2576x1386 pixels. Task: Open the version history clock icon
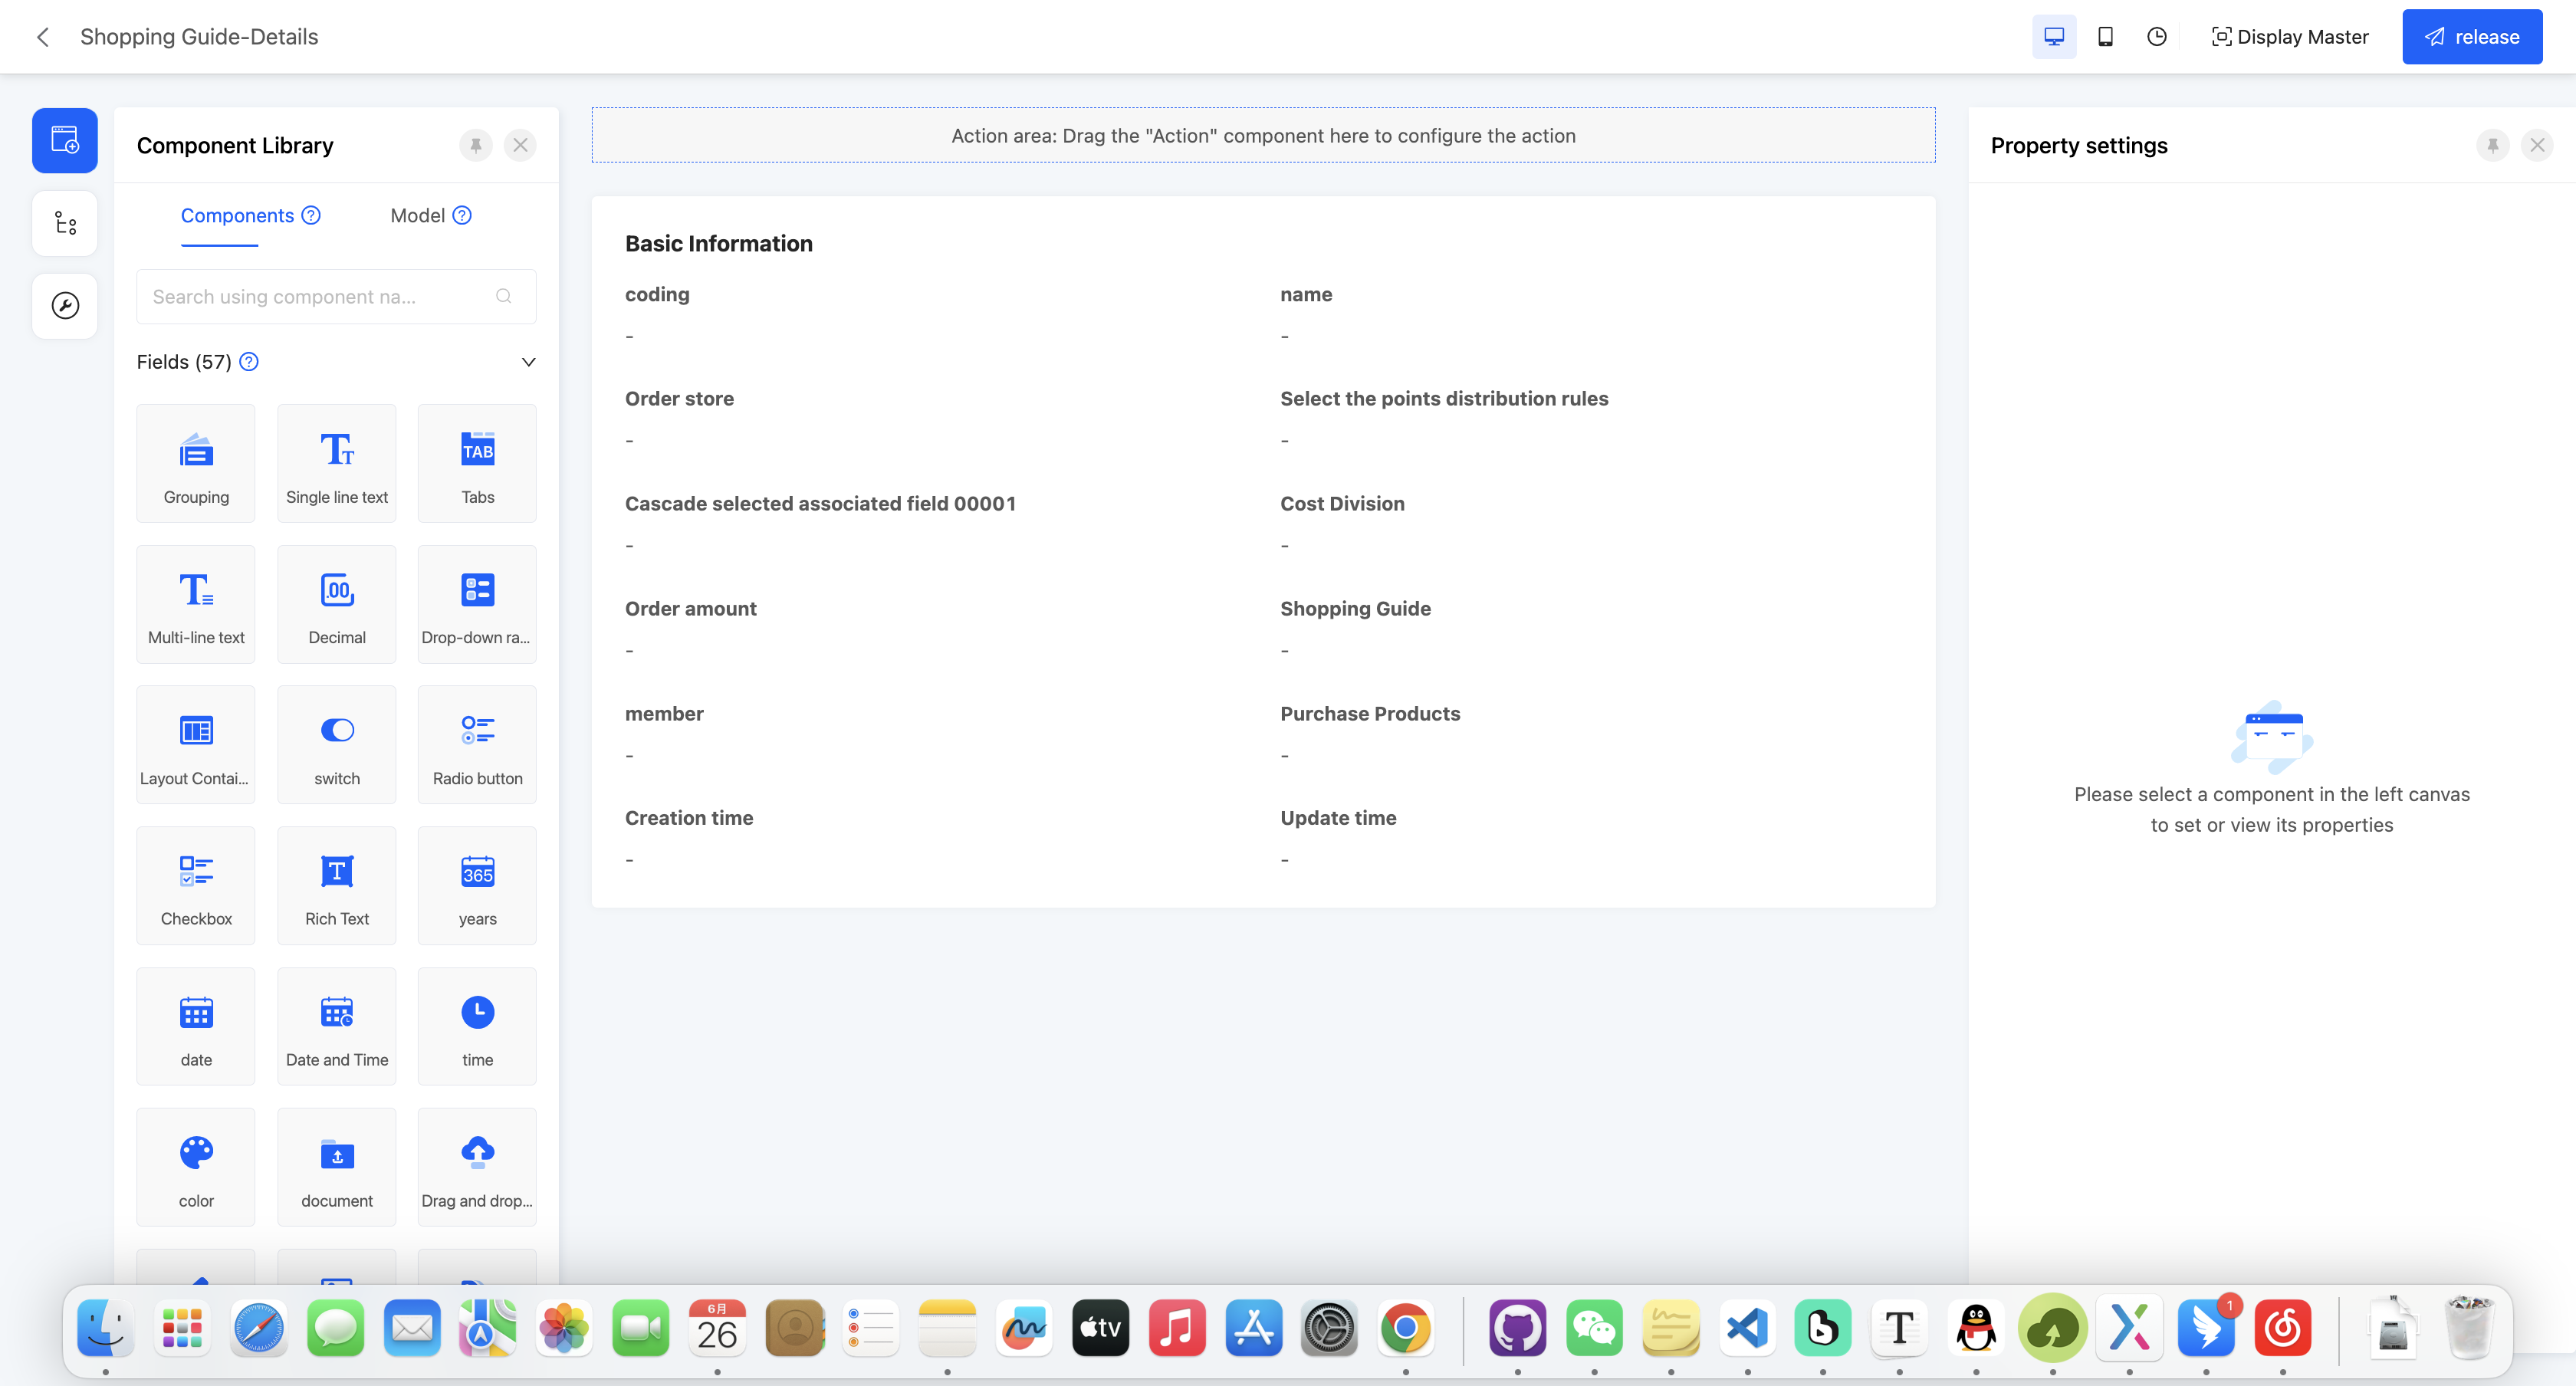(x=2156, y=36)
